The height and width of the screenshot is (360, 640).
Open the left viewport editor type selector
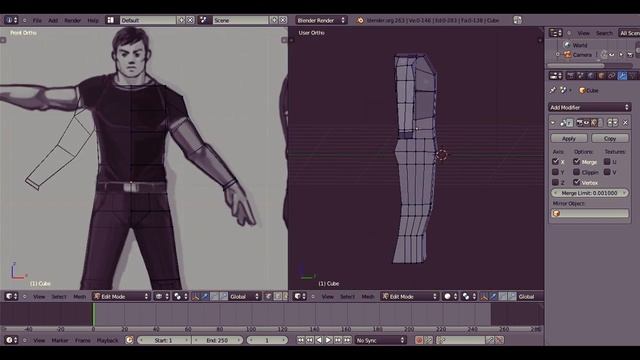pos(11,296)
